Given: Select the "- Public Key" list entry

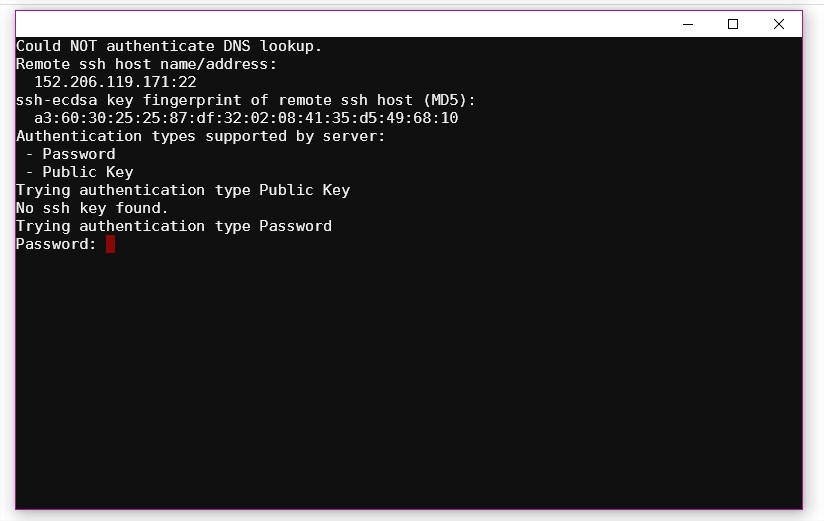Looking at the screenshot, I should (x=79, y=172).
